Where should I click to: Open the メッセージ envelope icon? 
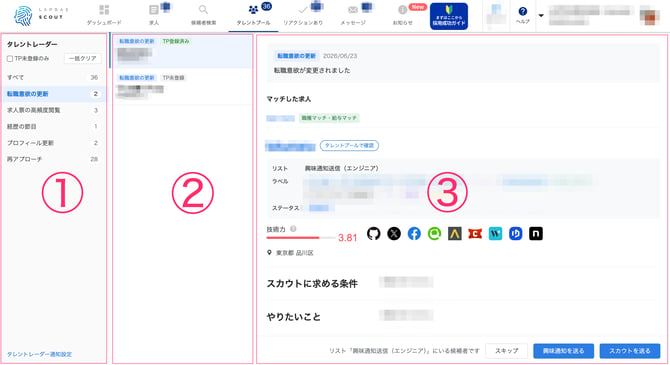[x=353, y=9]
